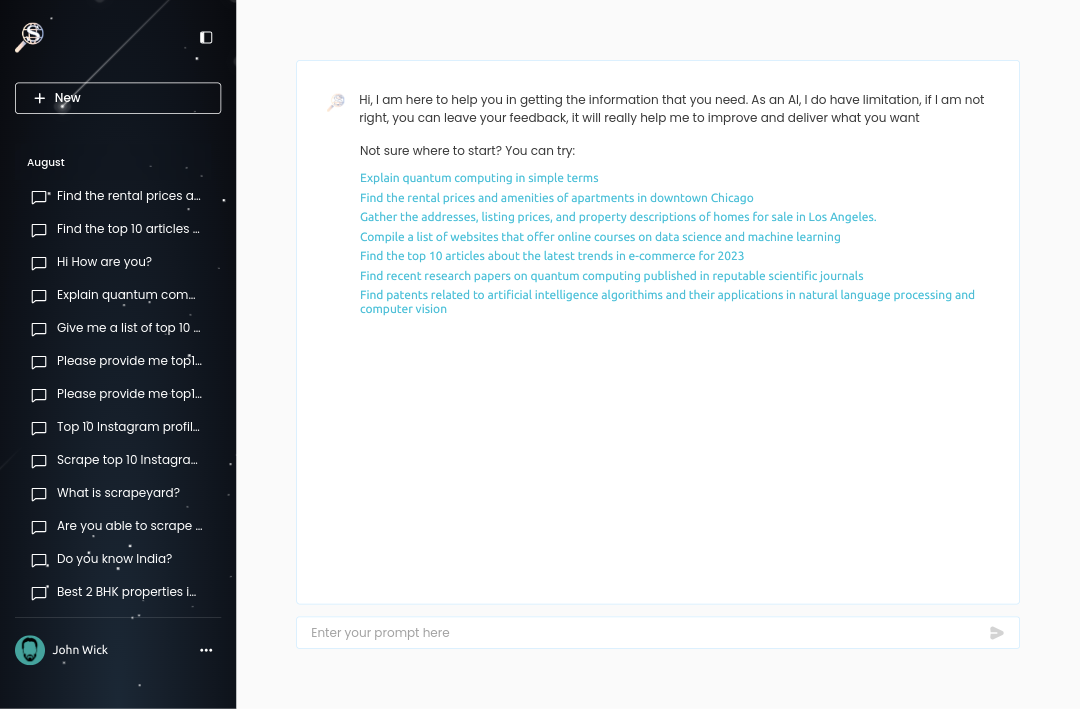Screen dimensions: 1080x709
Task: Open 'Find the rental prices' chat history
Action: coord(128,196)
